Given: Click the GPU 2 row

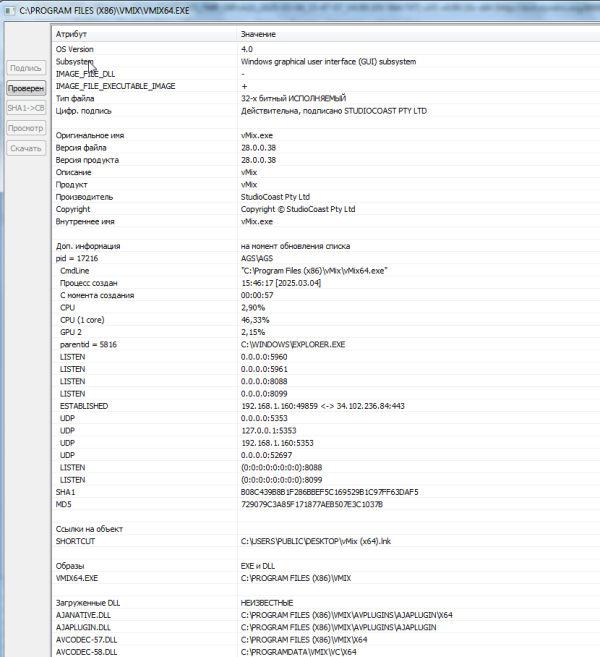Looking at the screenshot, I should 326,332.
